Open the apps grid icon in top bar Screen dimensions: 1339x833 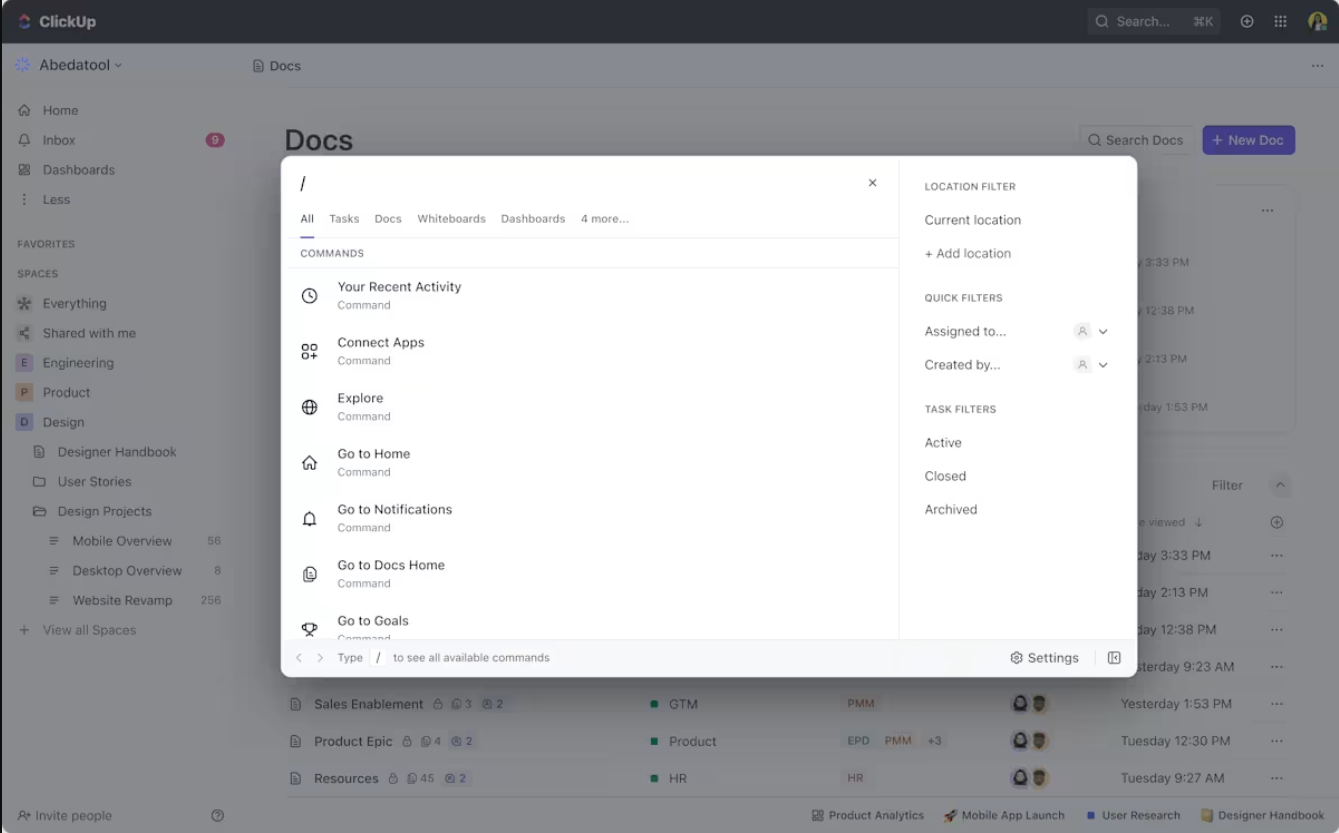click(x=1280, y=21)
